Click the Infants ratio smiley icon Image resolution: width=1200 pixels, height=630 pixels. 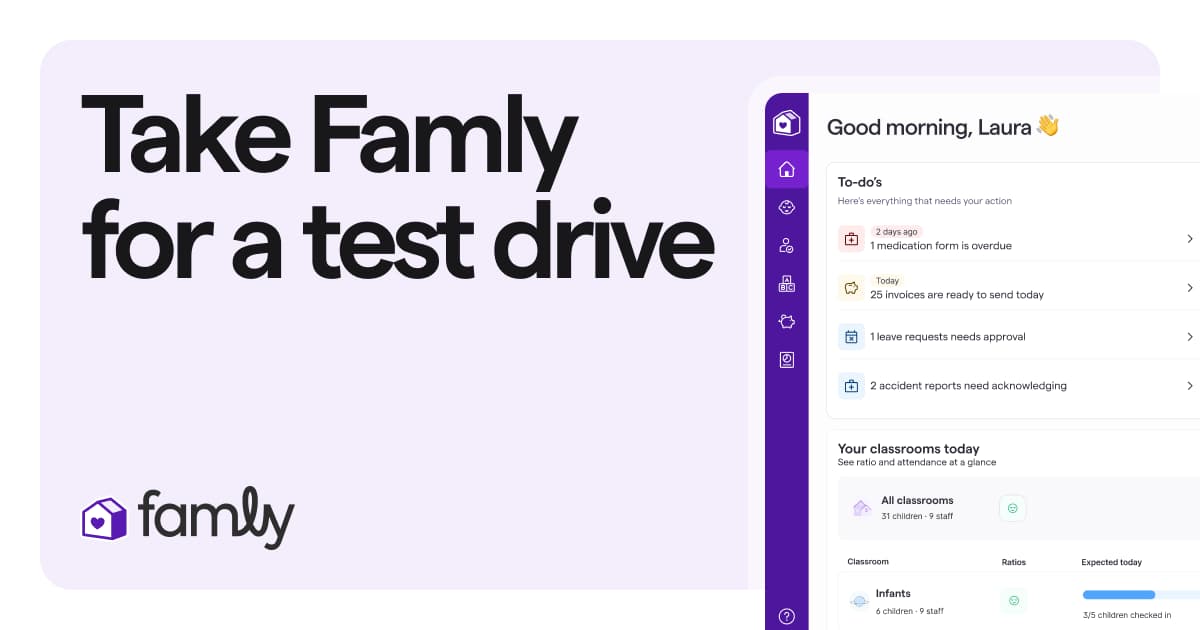(x=1012, y=601)
